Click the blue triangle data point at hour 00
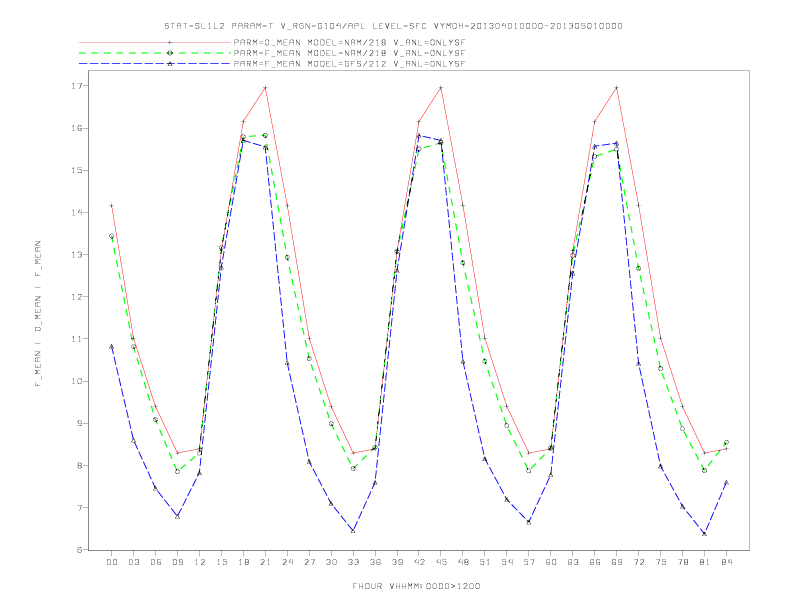Viewport: 792px width, 612px height. 112,346
